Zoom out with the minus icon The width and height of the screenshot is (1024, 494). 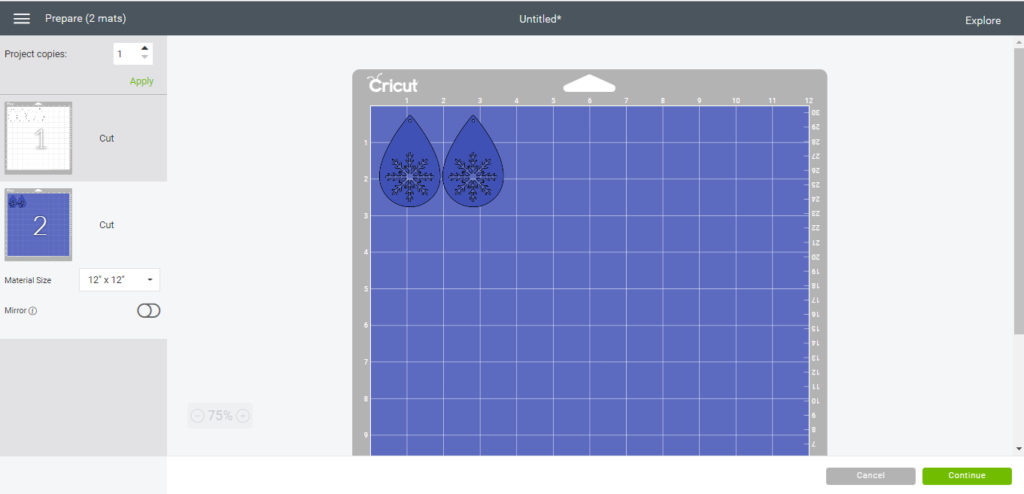pyautogui.click(x=197, y=415)
